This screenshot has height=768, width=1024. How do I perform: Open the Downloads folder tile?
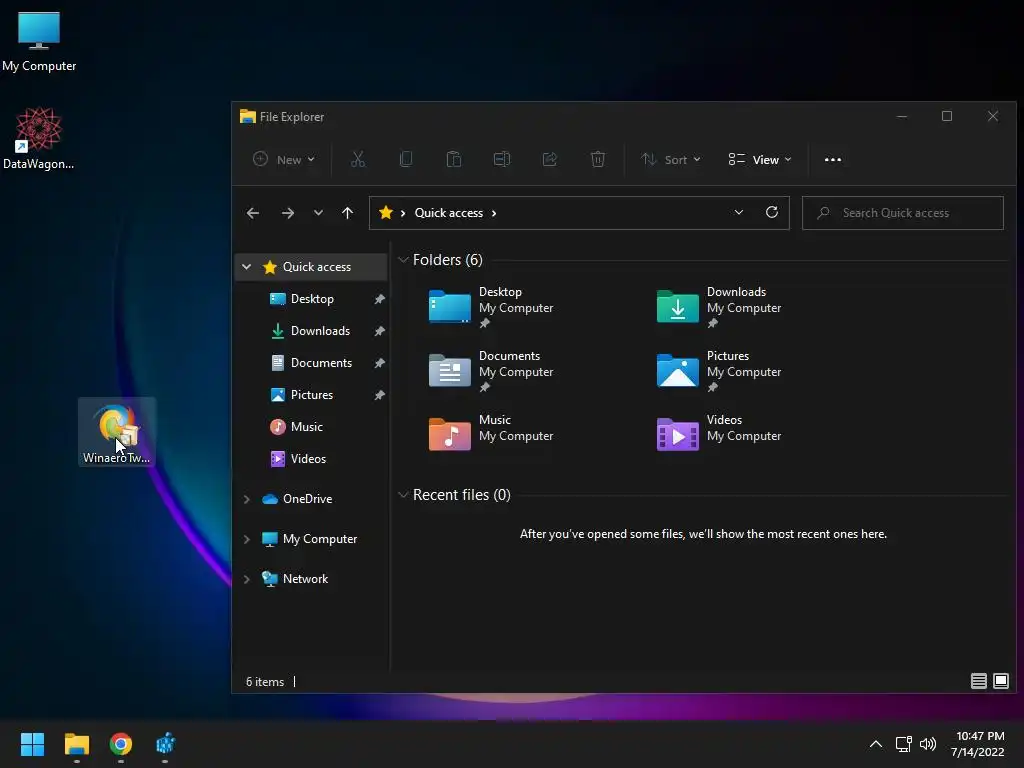[x=719, y=306]
